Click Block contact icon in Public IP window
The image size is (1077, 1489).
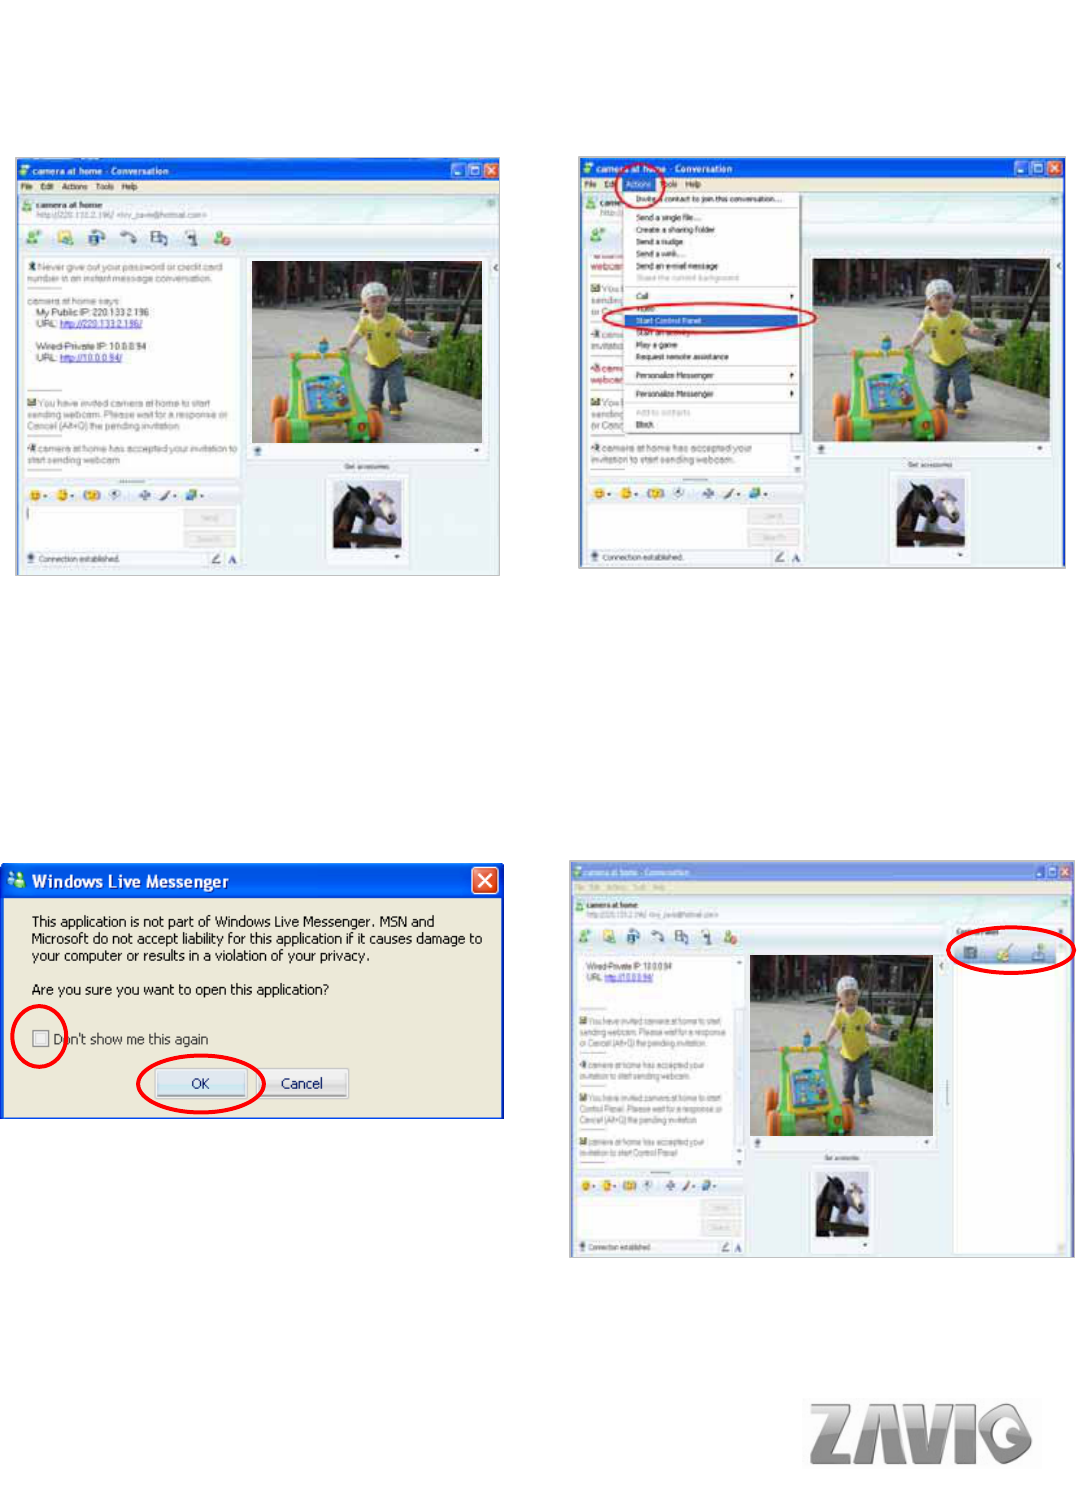tap(222, 238)
